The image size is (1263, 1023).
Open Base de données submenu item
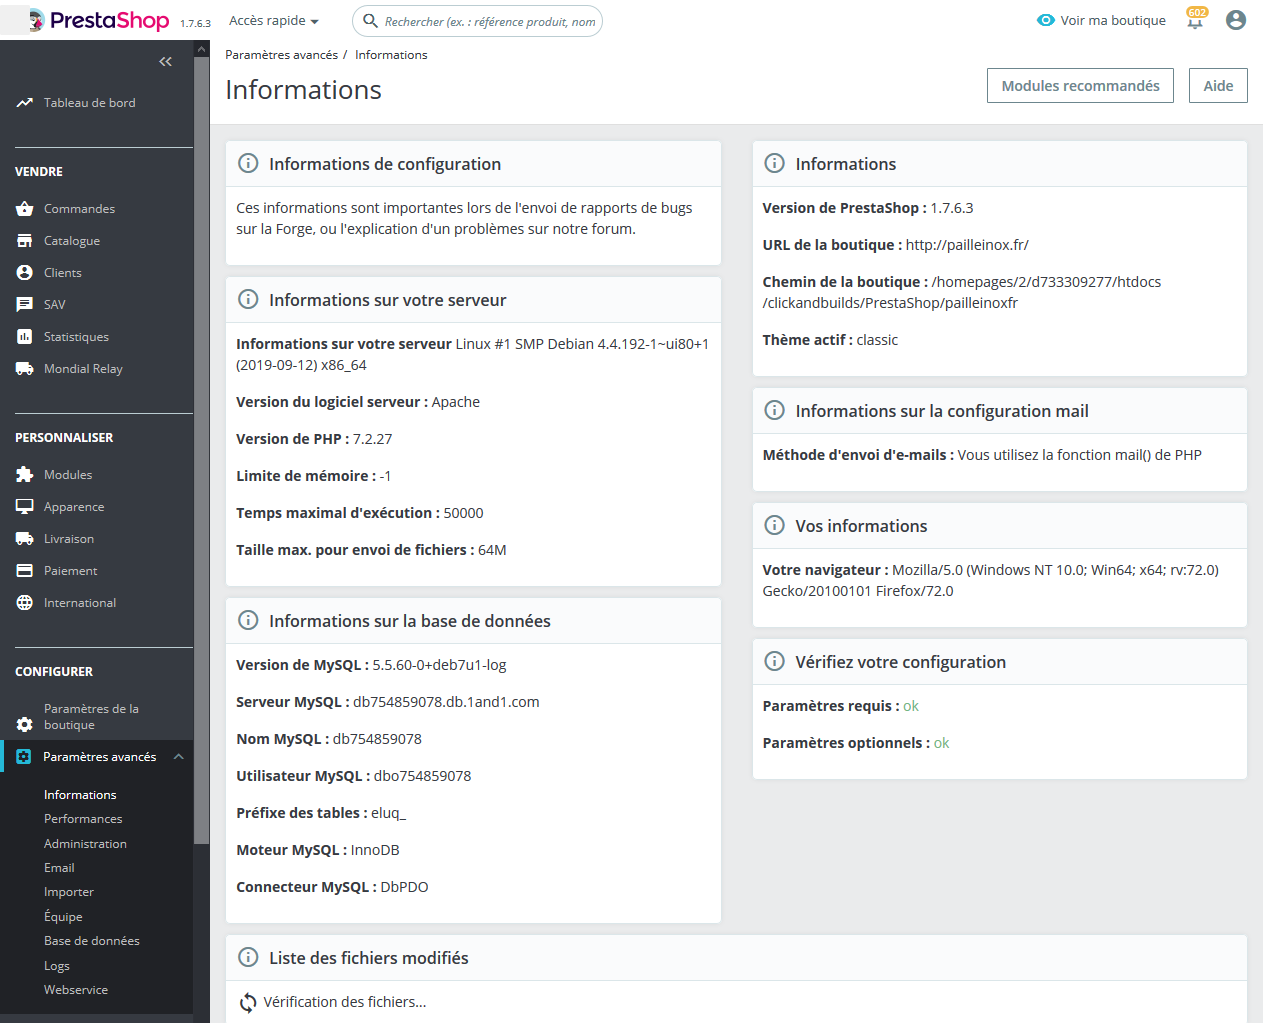[x=92, y=941]
